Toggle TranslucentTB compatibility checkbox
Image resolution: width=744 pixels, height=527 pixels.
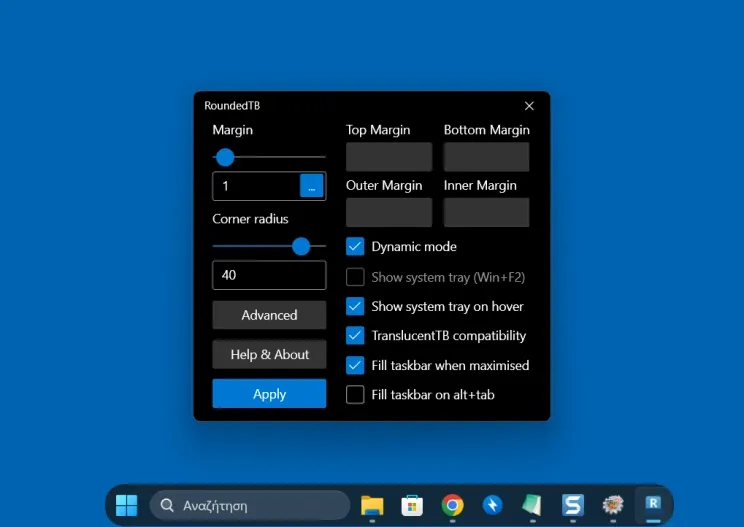point(355,336)
